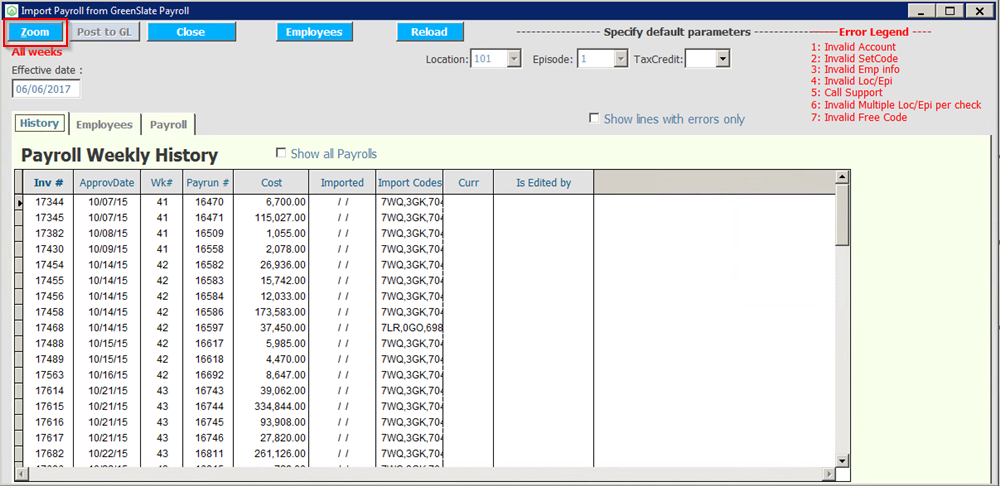Select invoice 17345 cell
Screen dimensions: 1000x486
(x=48, y=217)
